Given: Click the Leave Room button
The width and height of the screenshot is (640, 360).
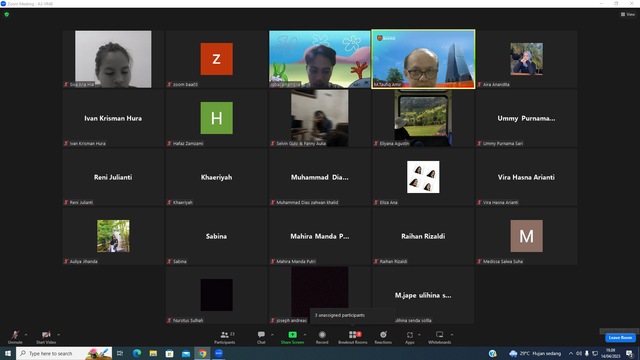Looking at the screenshot, I should coord(620,338).
